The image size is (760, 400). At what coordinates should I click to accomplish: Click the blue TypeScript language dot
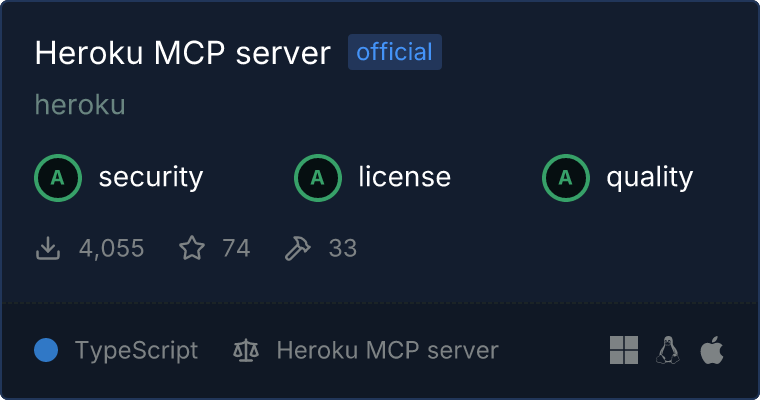tap(46, 350)
